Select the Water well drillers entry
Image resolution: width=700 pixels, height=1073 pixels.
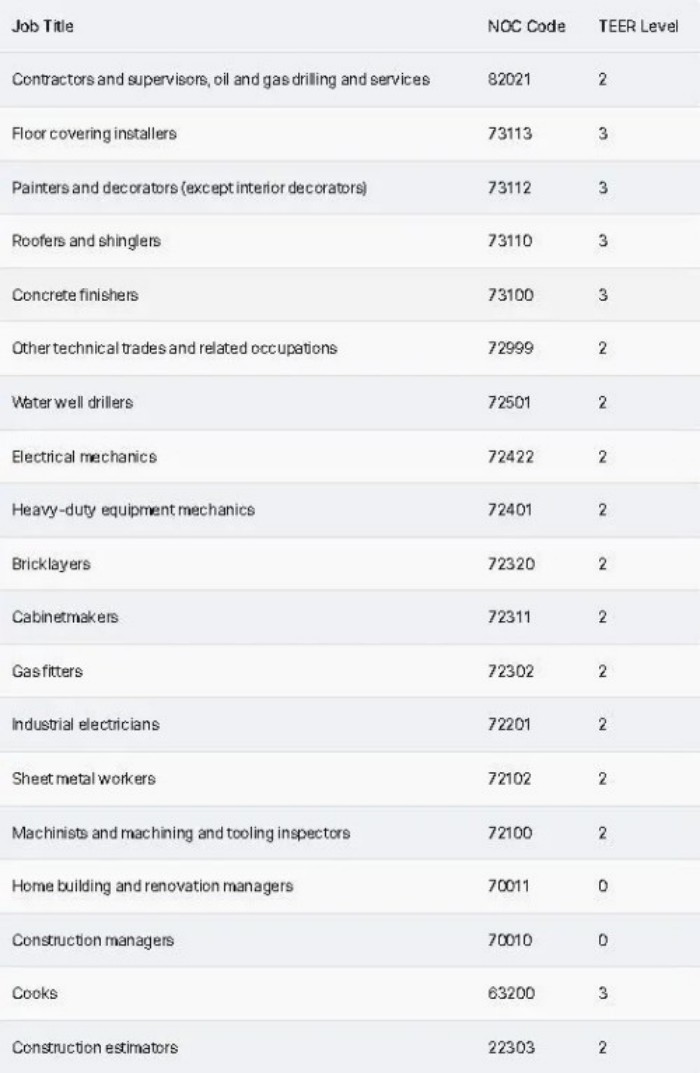click(x=72, y=403)
